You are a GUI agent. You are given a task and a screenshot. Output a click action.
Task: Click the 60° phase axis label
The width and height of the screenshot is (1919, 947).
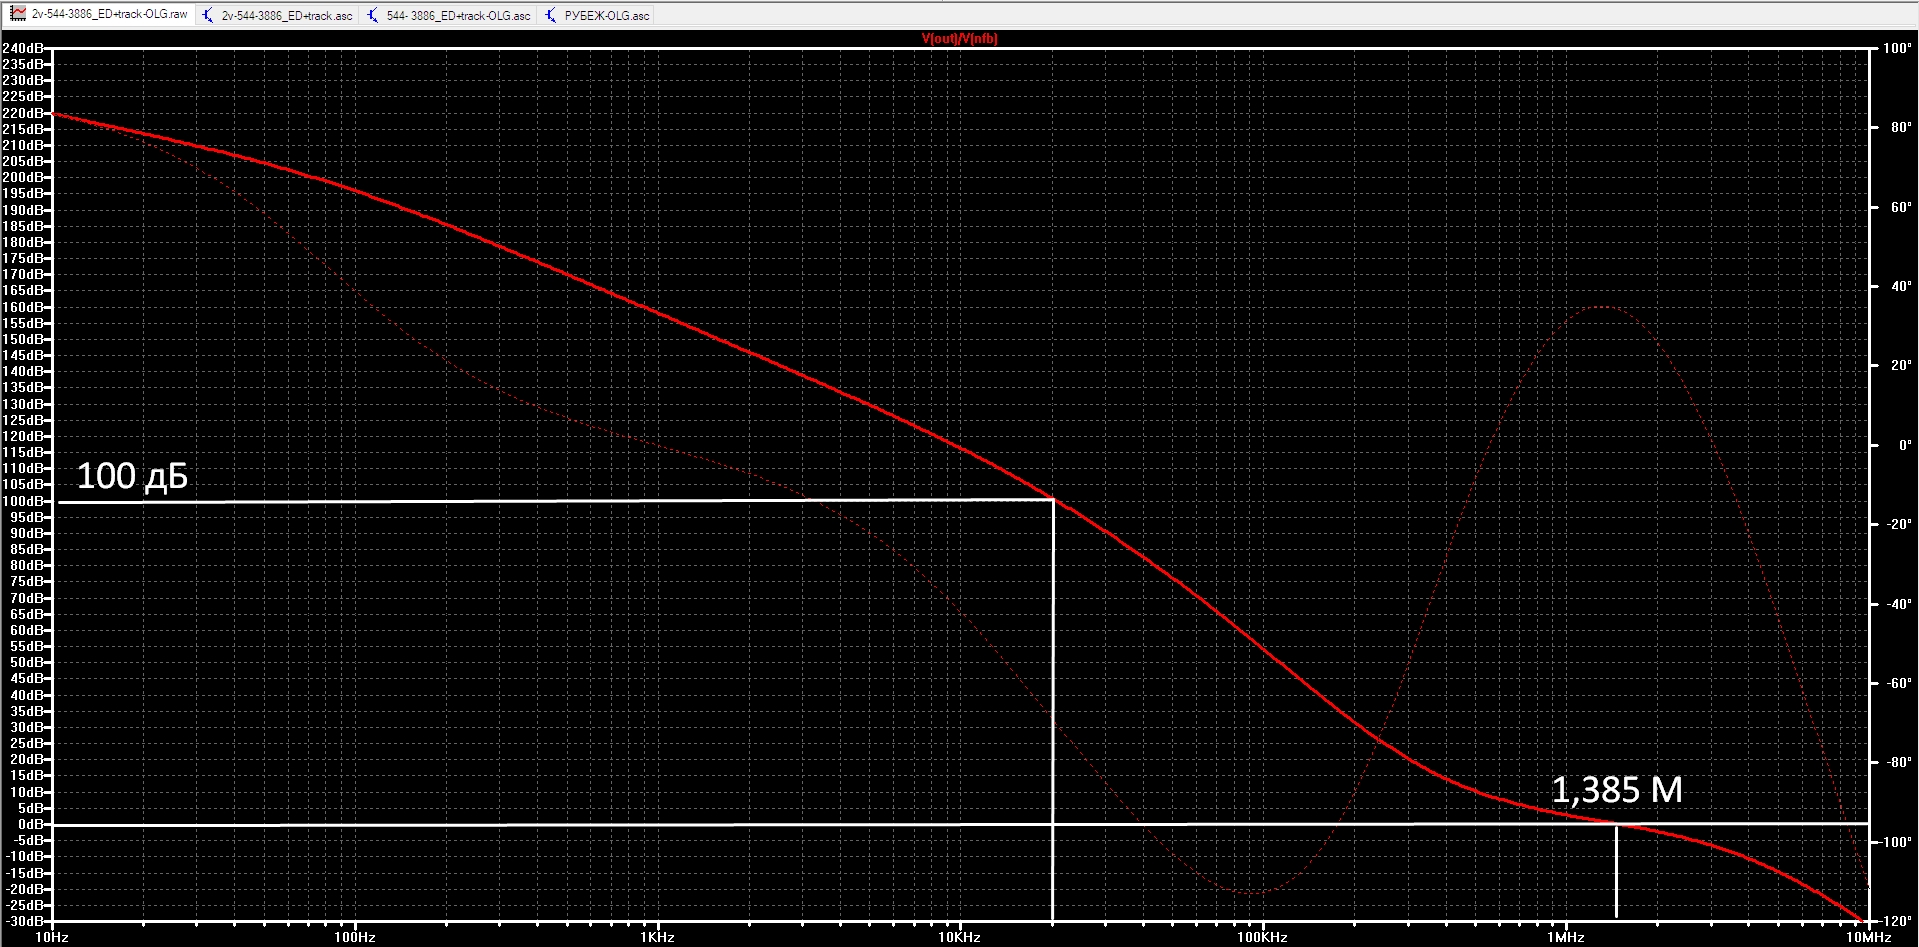tap(1900, 207)
